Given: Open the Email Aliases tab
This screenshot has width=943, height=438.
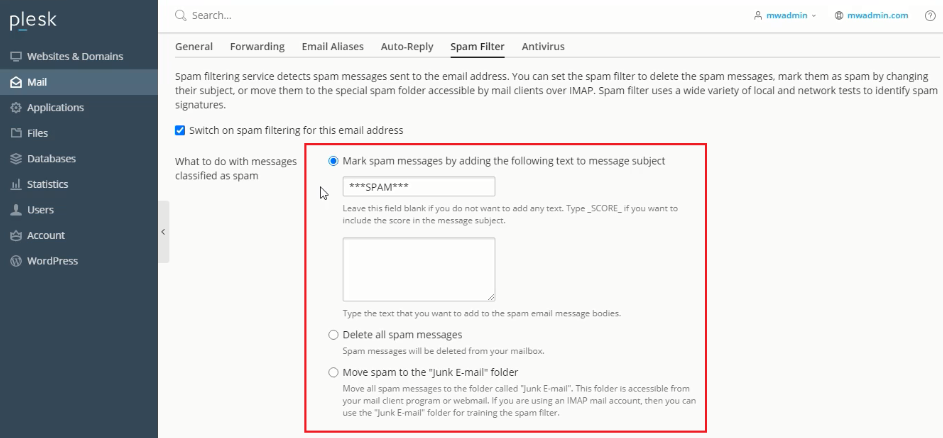Looking at the screenshot, I should click(x=333, y=46).
